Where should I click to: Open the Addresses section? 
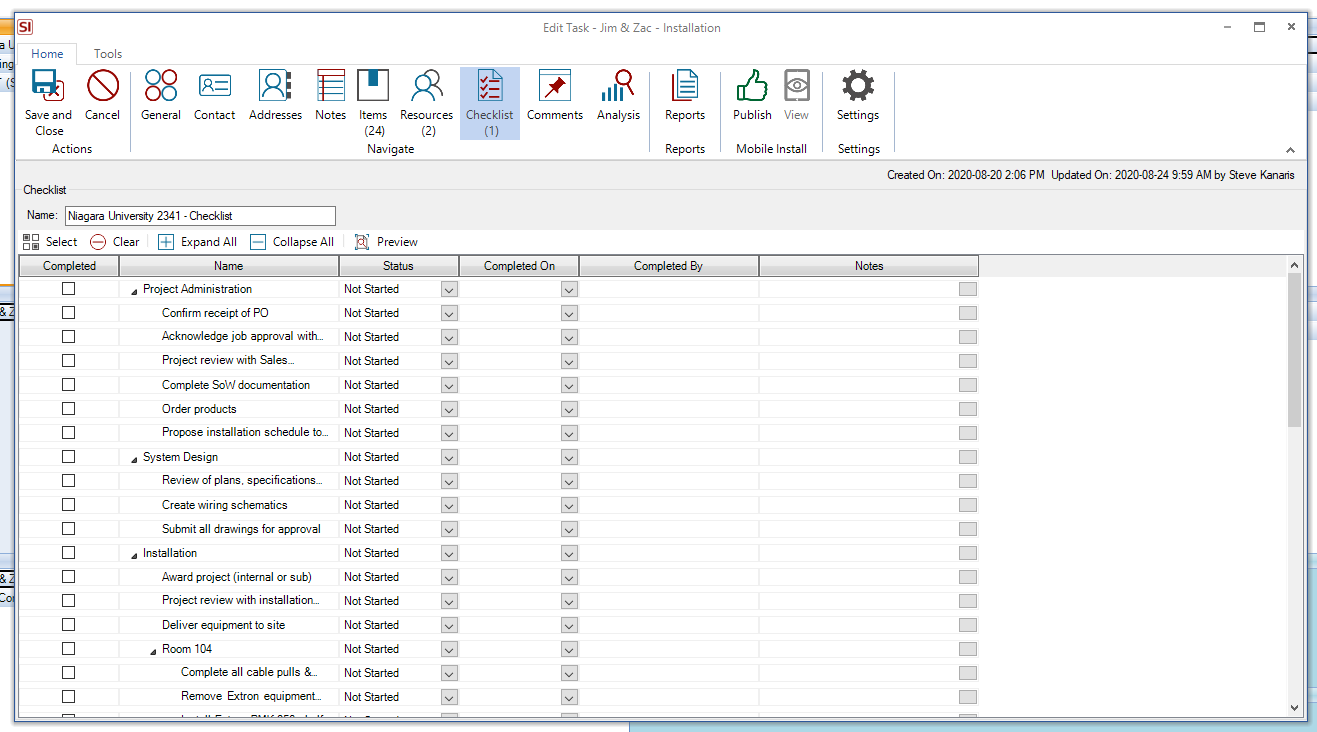click(274, 95)
